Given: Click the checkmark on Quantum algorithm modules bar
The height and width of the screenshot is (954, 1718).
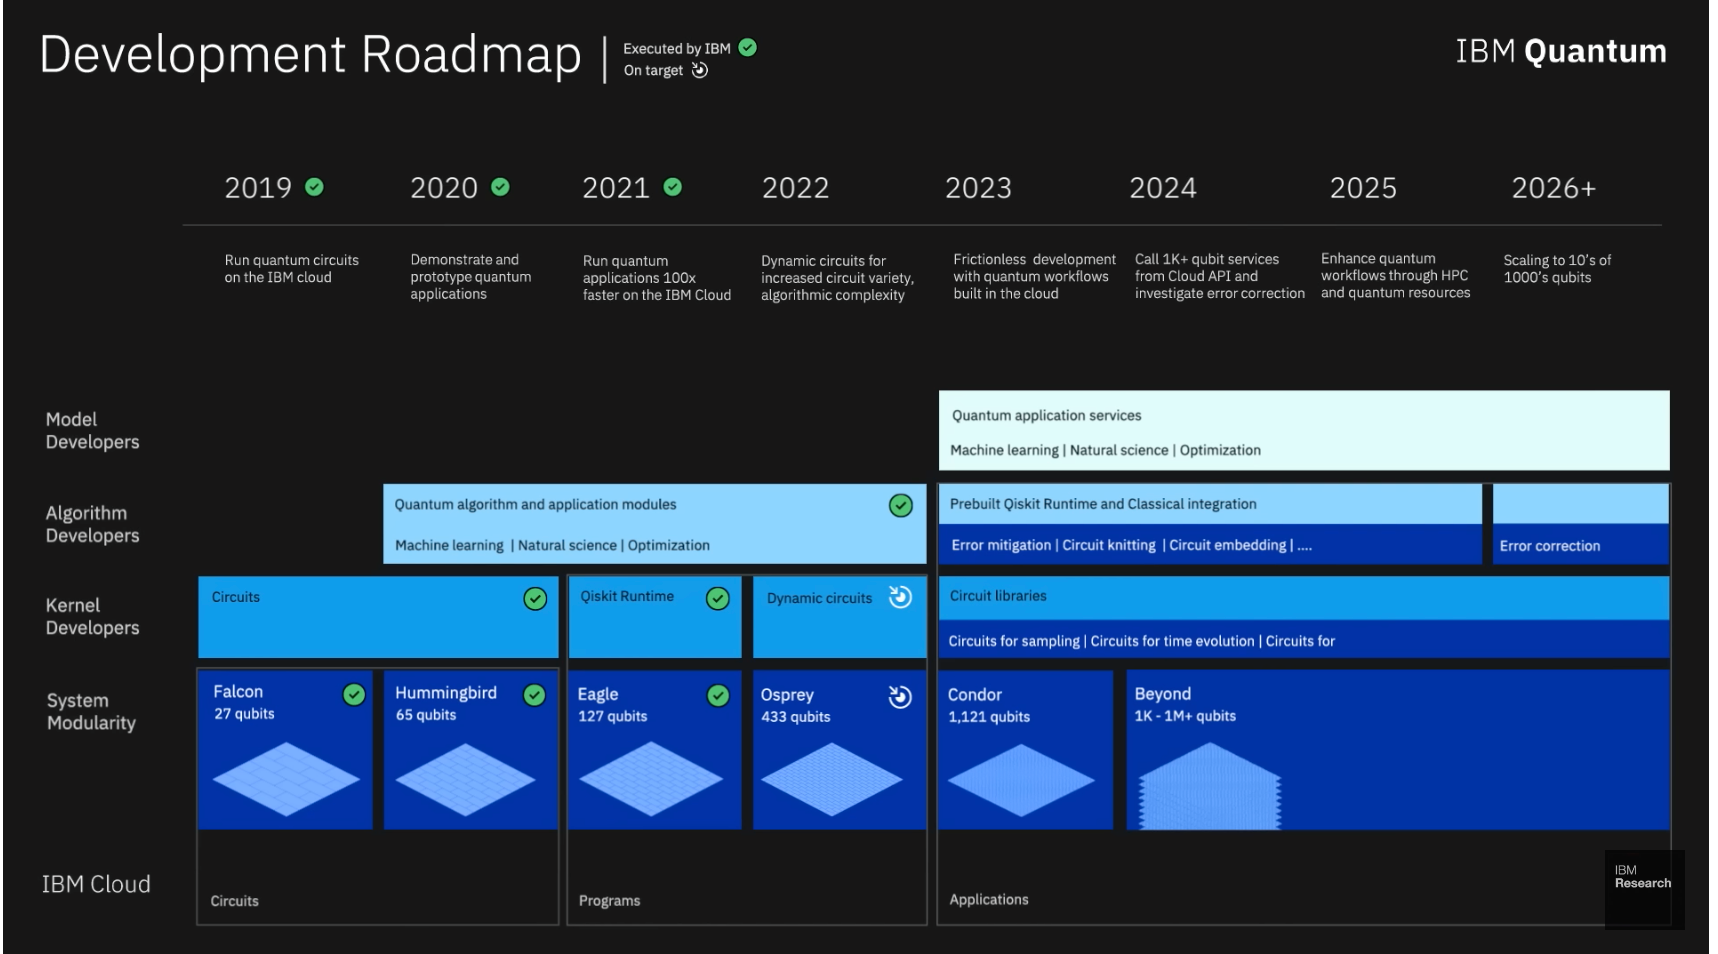Looking at the screenshot, I should point(901,506).
